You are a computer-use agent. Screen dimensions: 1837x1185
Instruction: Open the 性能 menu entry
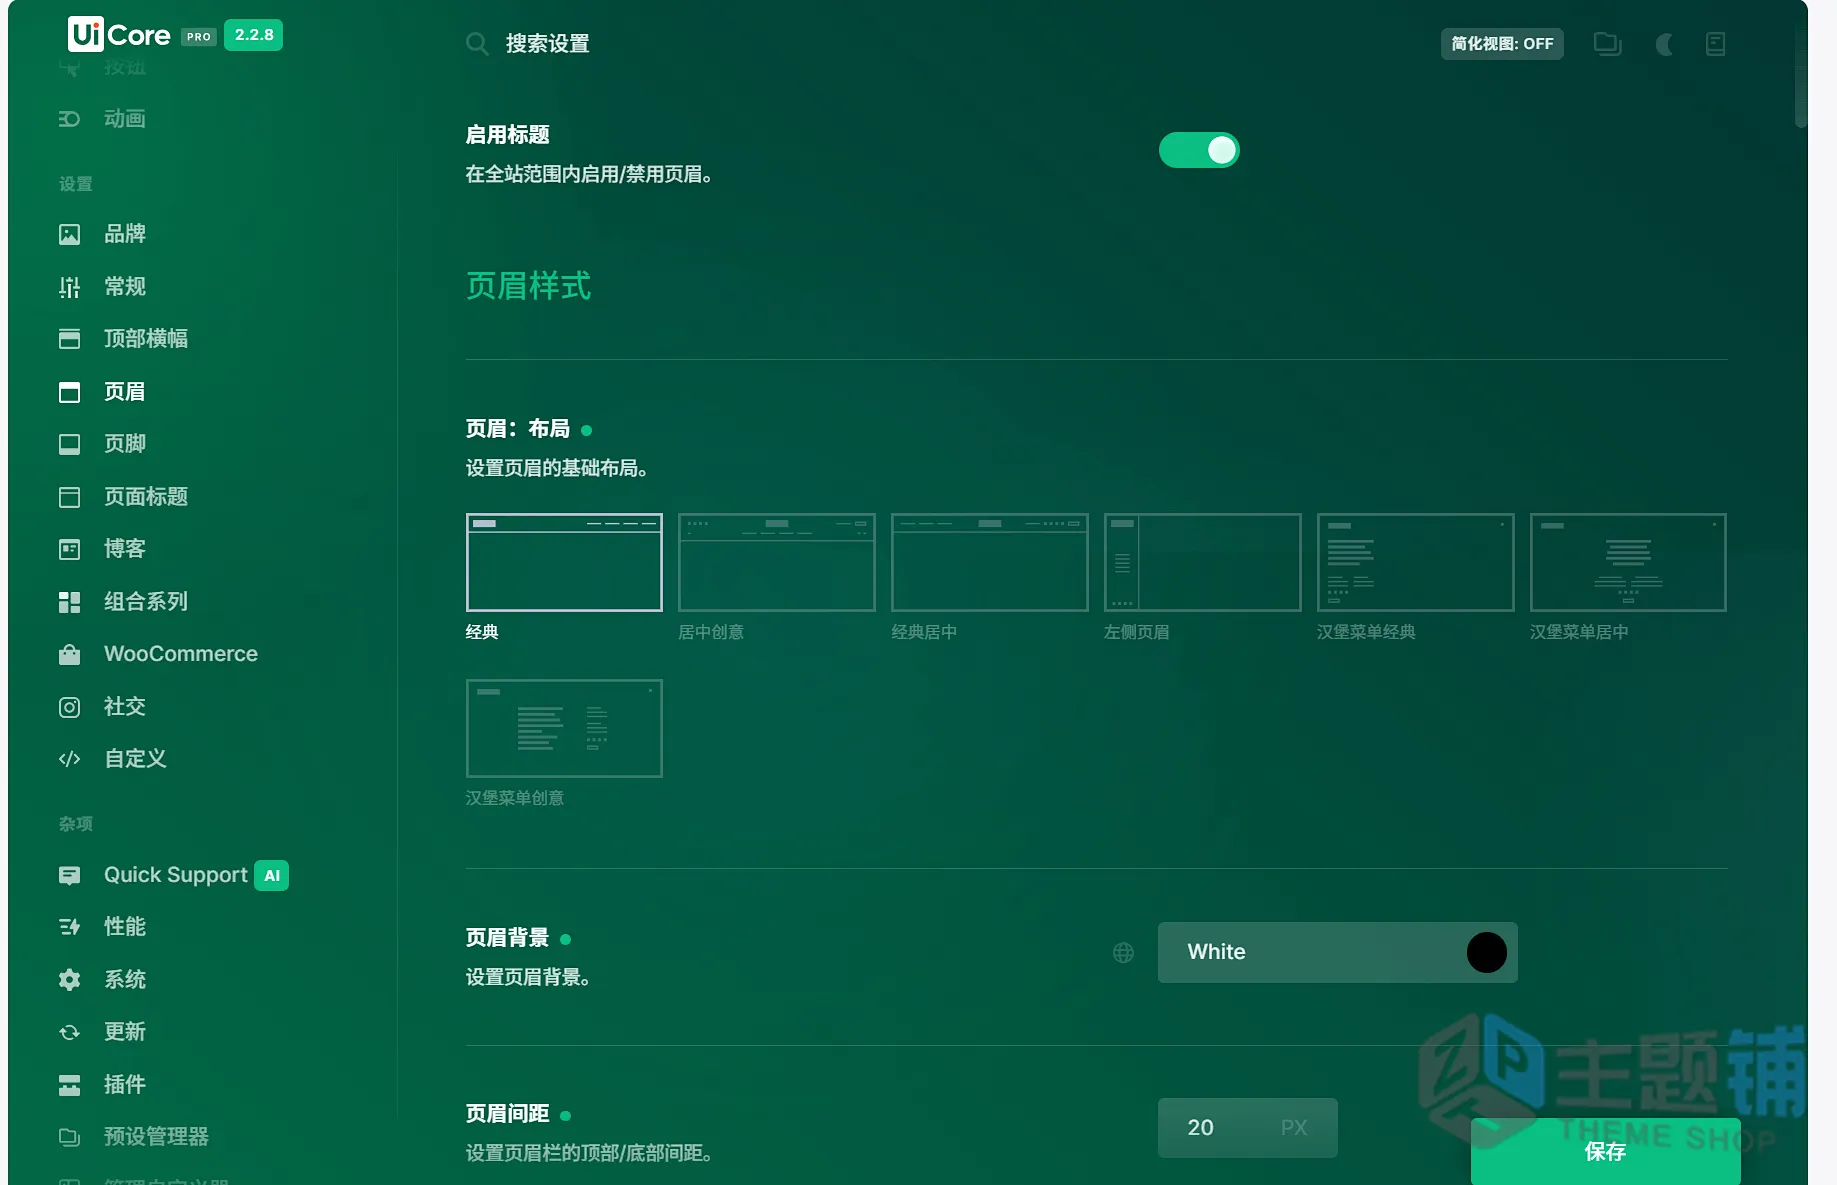click(x=125, y=927)
